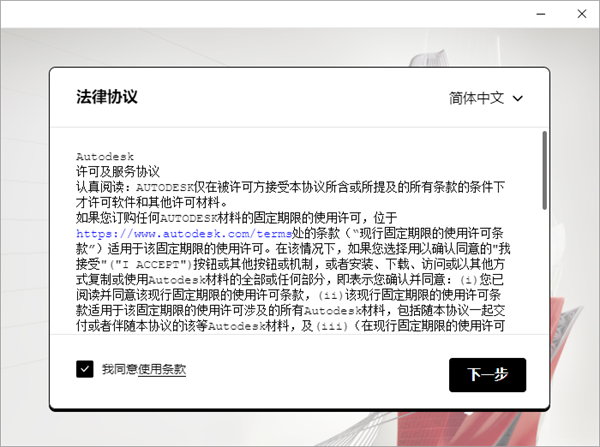
Task: Check the 我同意使用条款 checkbox
Action: (85, 369)
